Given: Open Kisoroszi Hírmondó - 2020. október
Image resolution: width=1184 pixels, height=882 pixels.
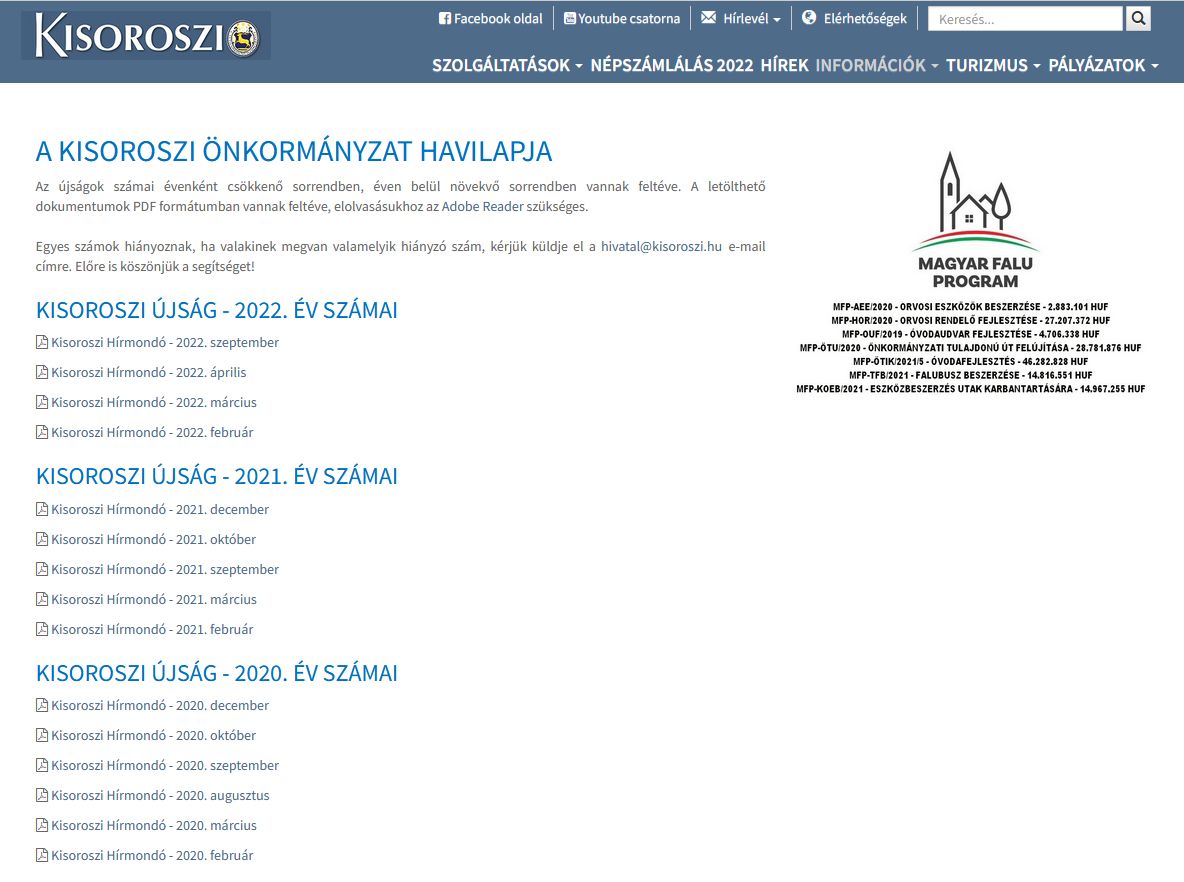Looking at the screenshot, I should pyautogui.click(x=153, y=736).
